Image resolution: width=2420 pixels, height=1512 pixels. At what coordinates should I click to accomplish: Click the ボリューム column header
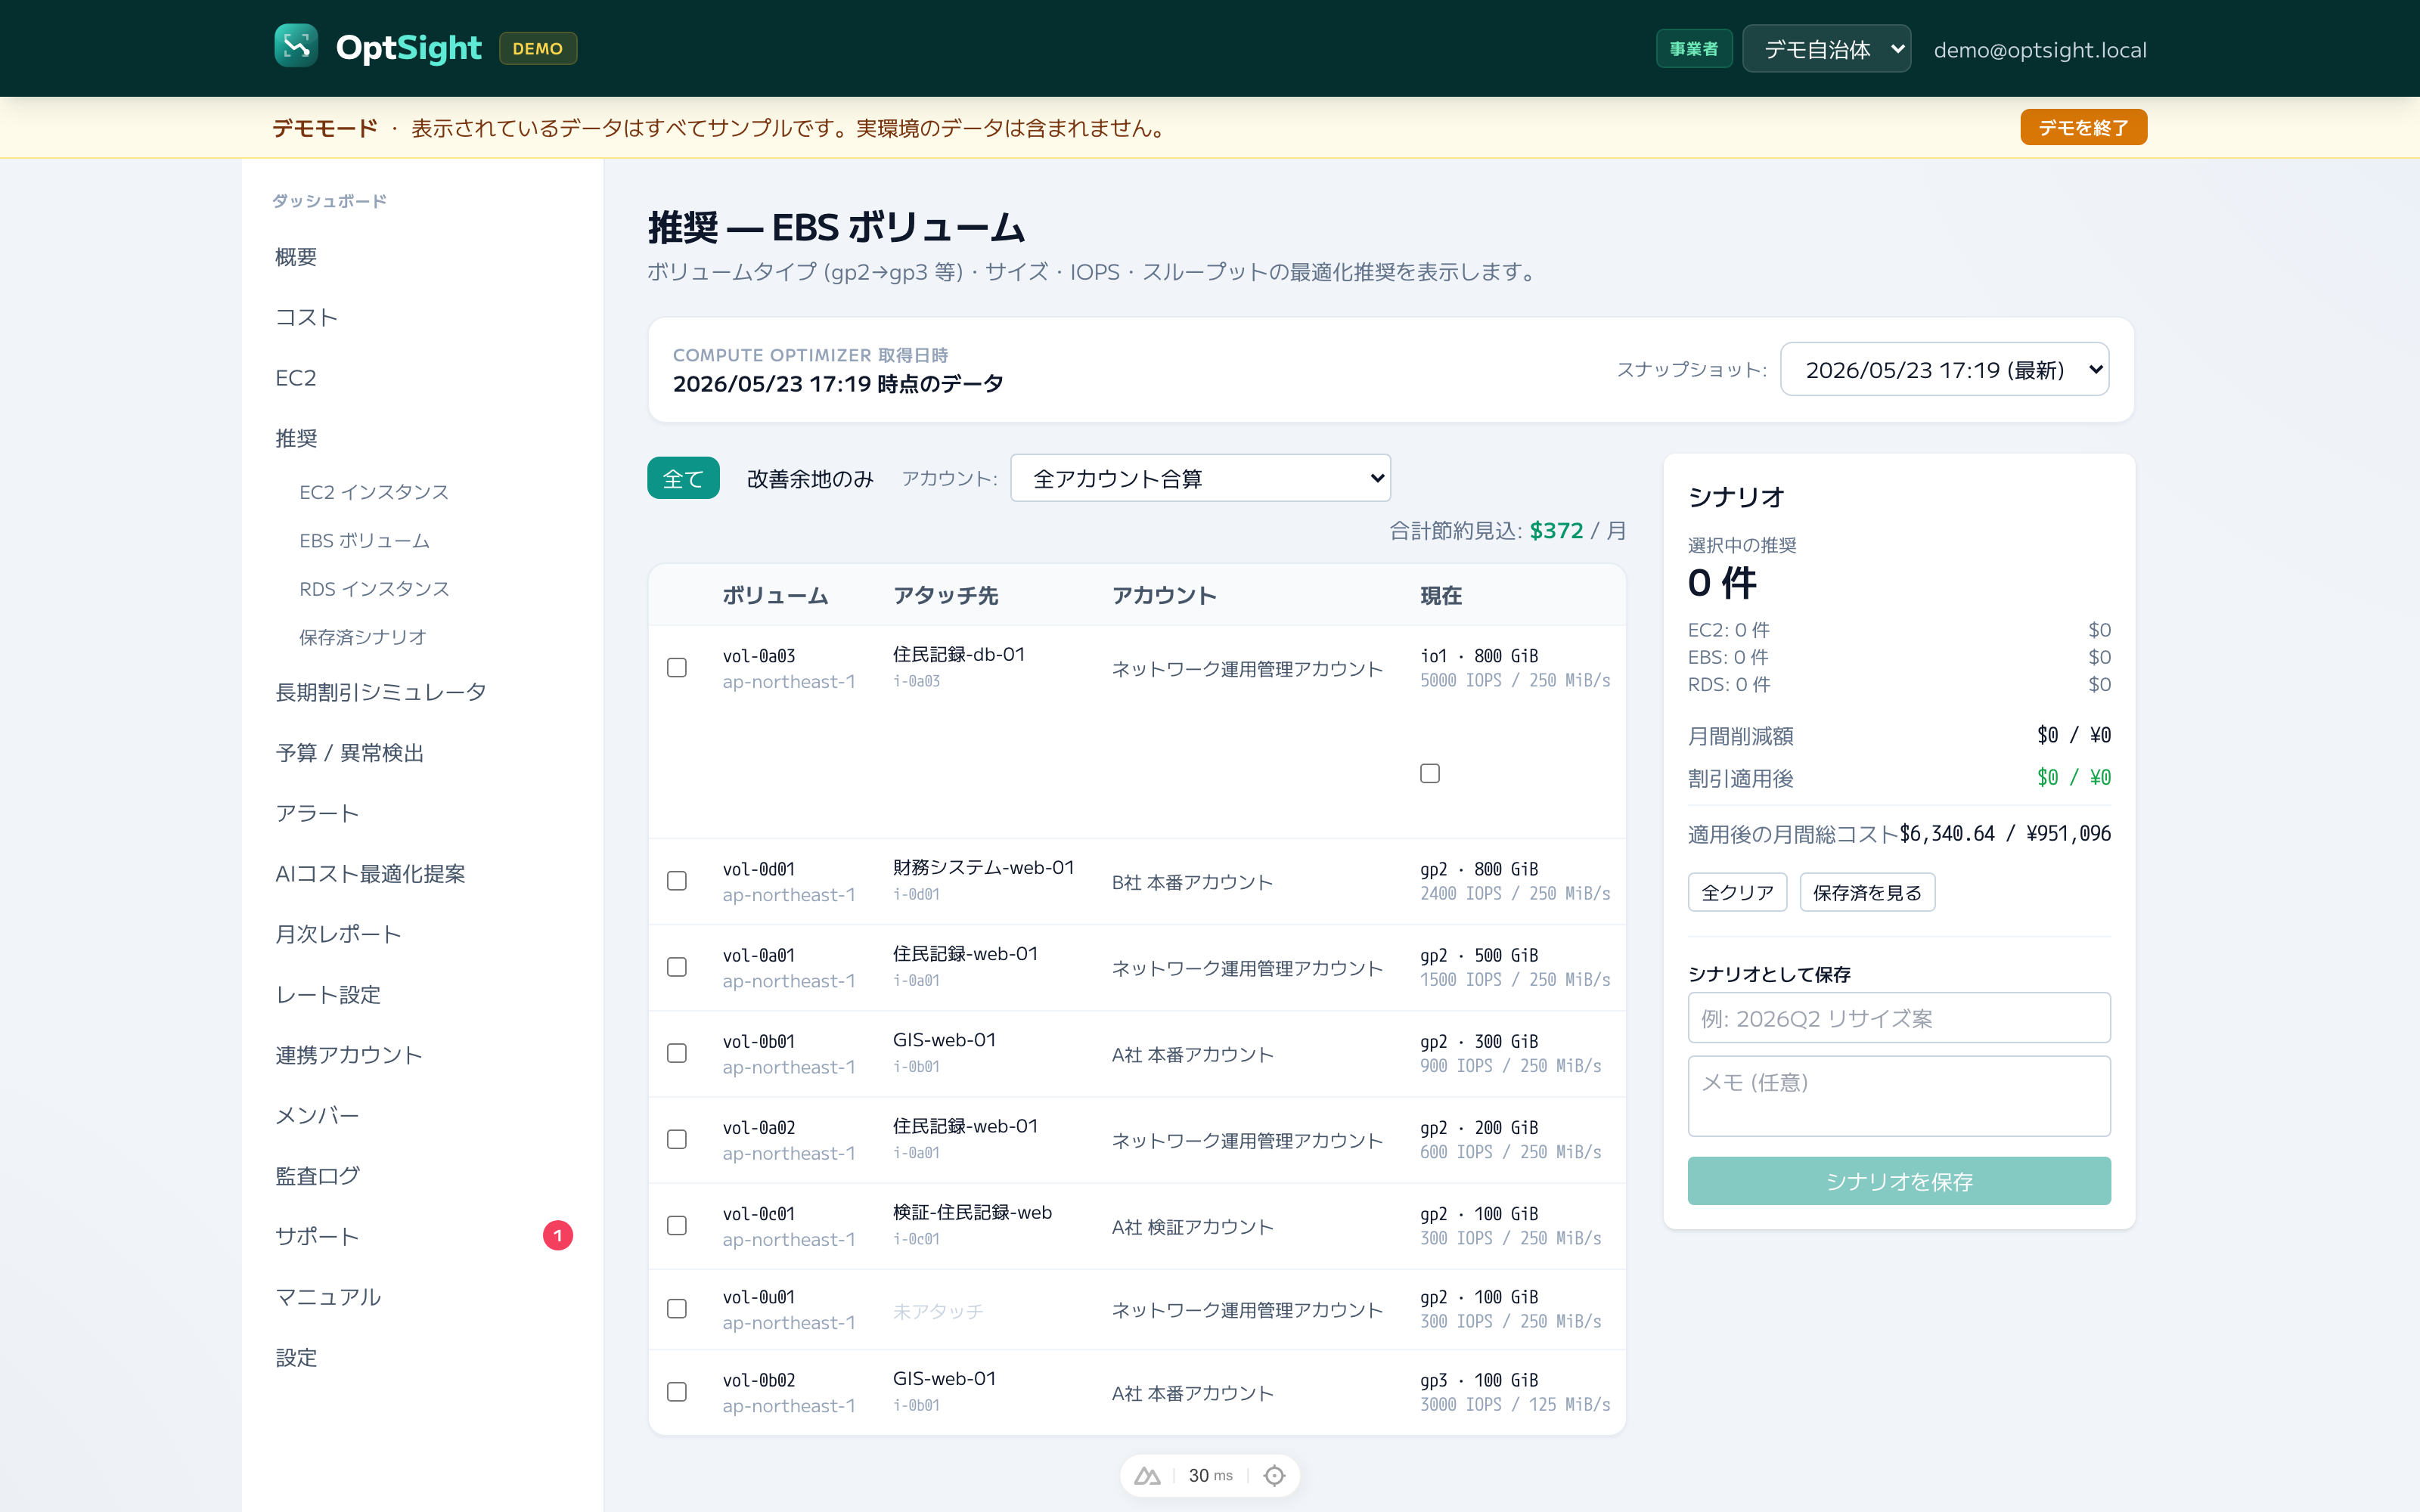[775, 595]
